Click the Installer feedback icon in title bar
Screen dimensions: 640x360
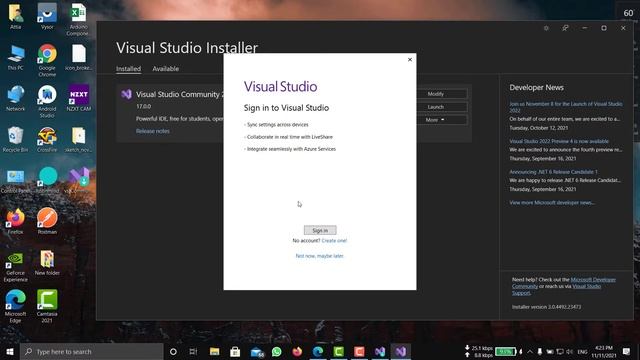[x=565, y=28]
